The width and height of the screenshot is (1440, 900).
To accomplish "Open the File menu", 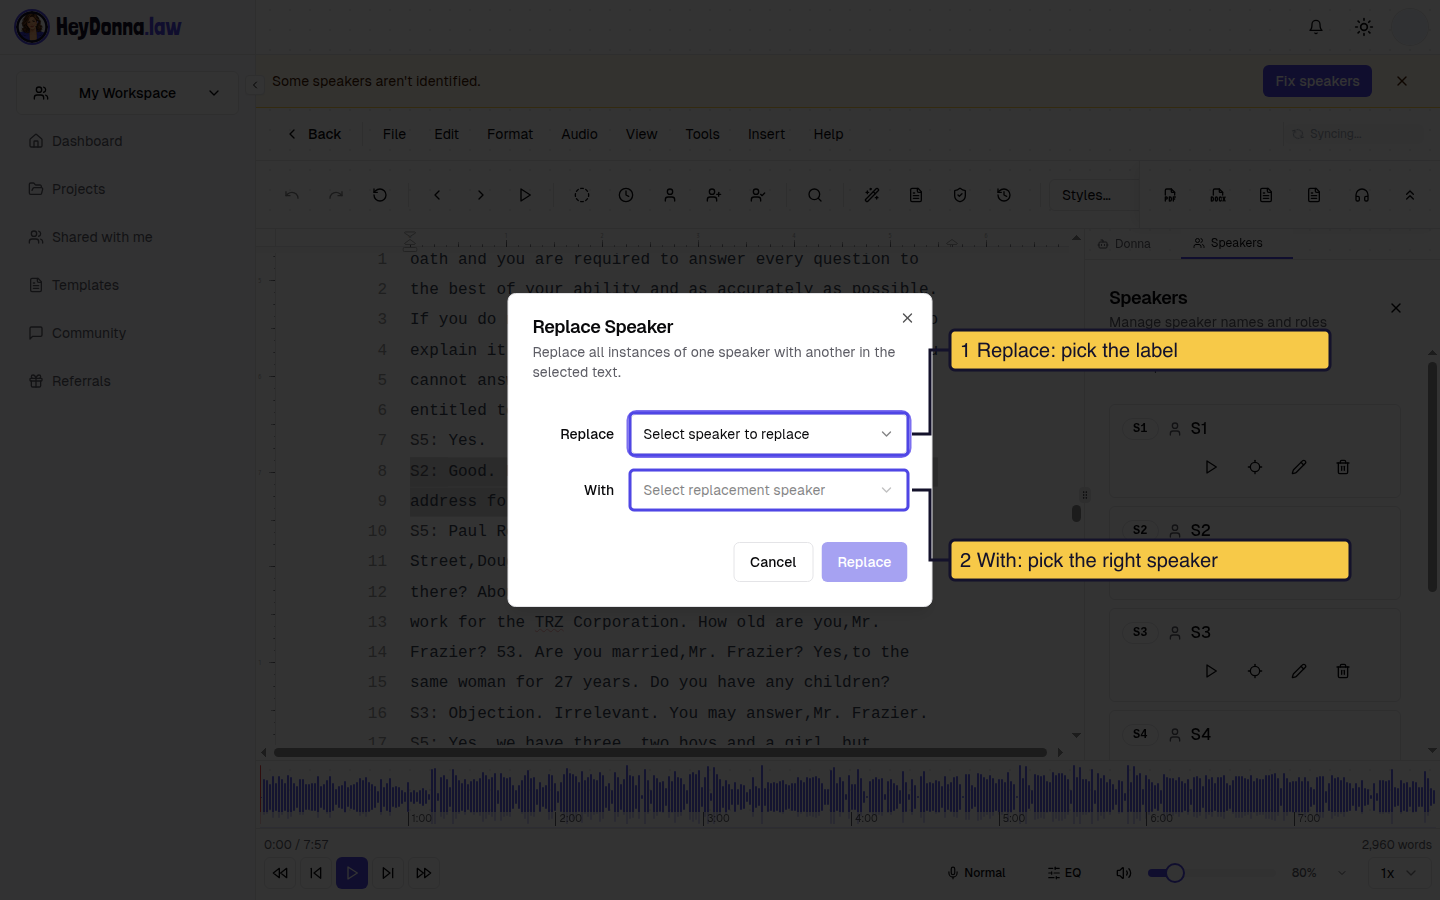I will coord(394,134).
